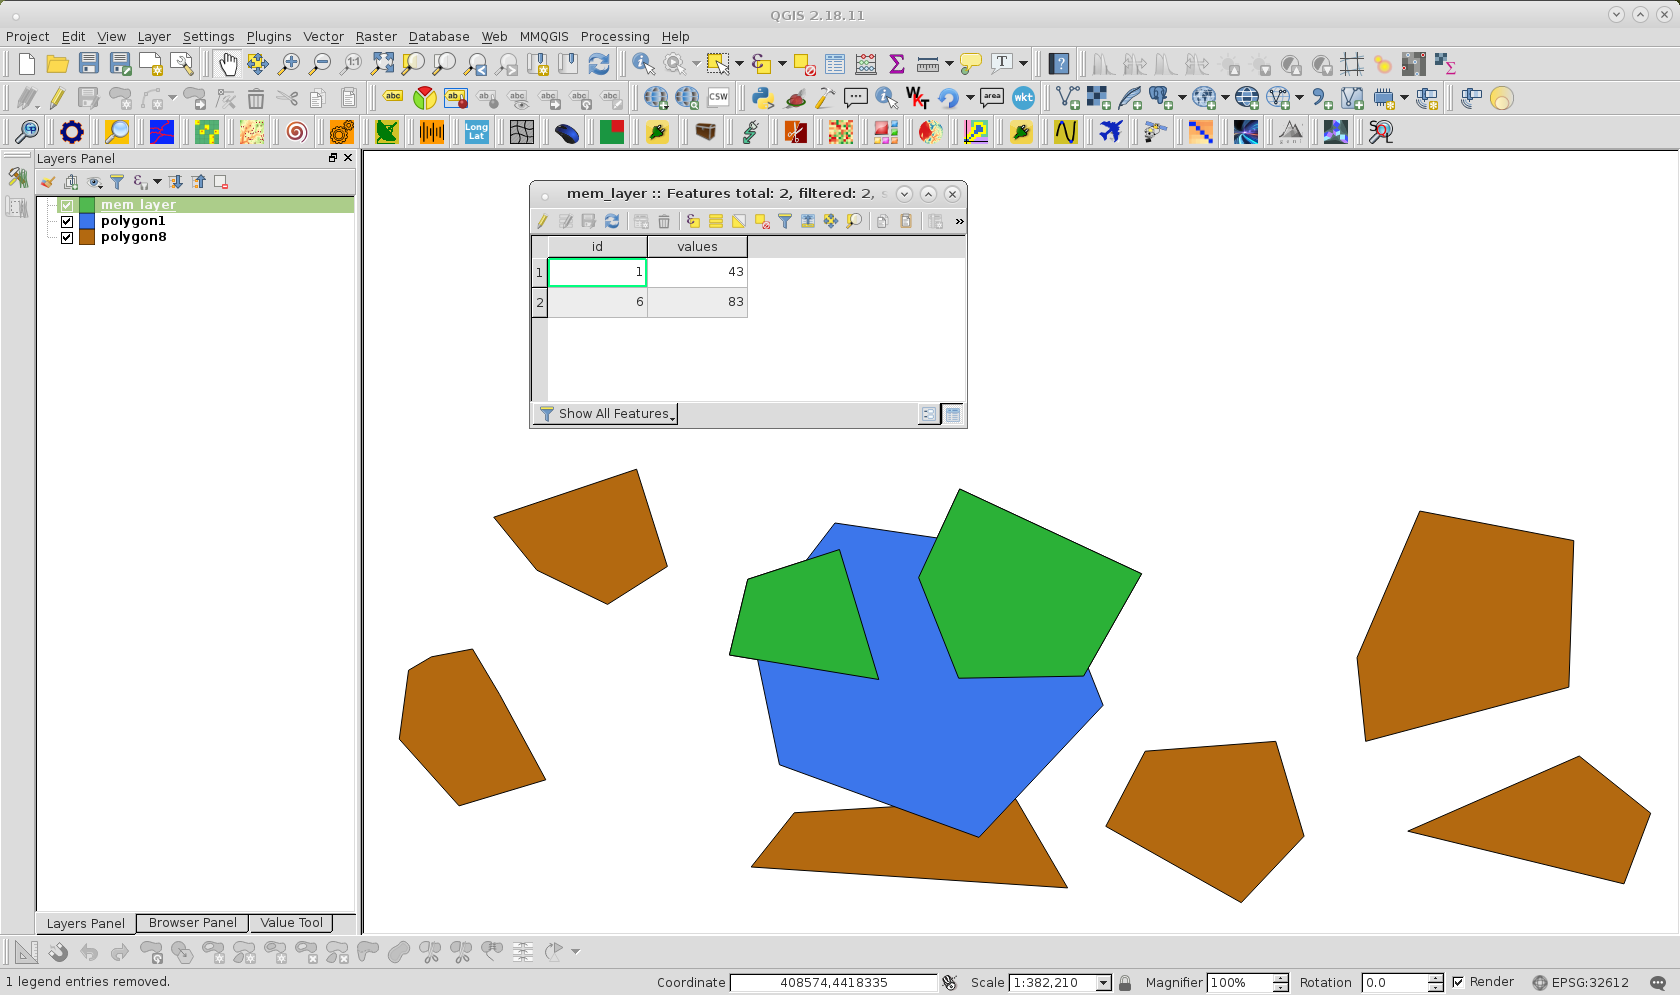The image size is (1680, 995).
Task: Click the layer filter funnel in Layers Panel
Action: [x=117, y=182]
